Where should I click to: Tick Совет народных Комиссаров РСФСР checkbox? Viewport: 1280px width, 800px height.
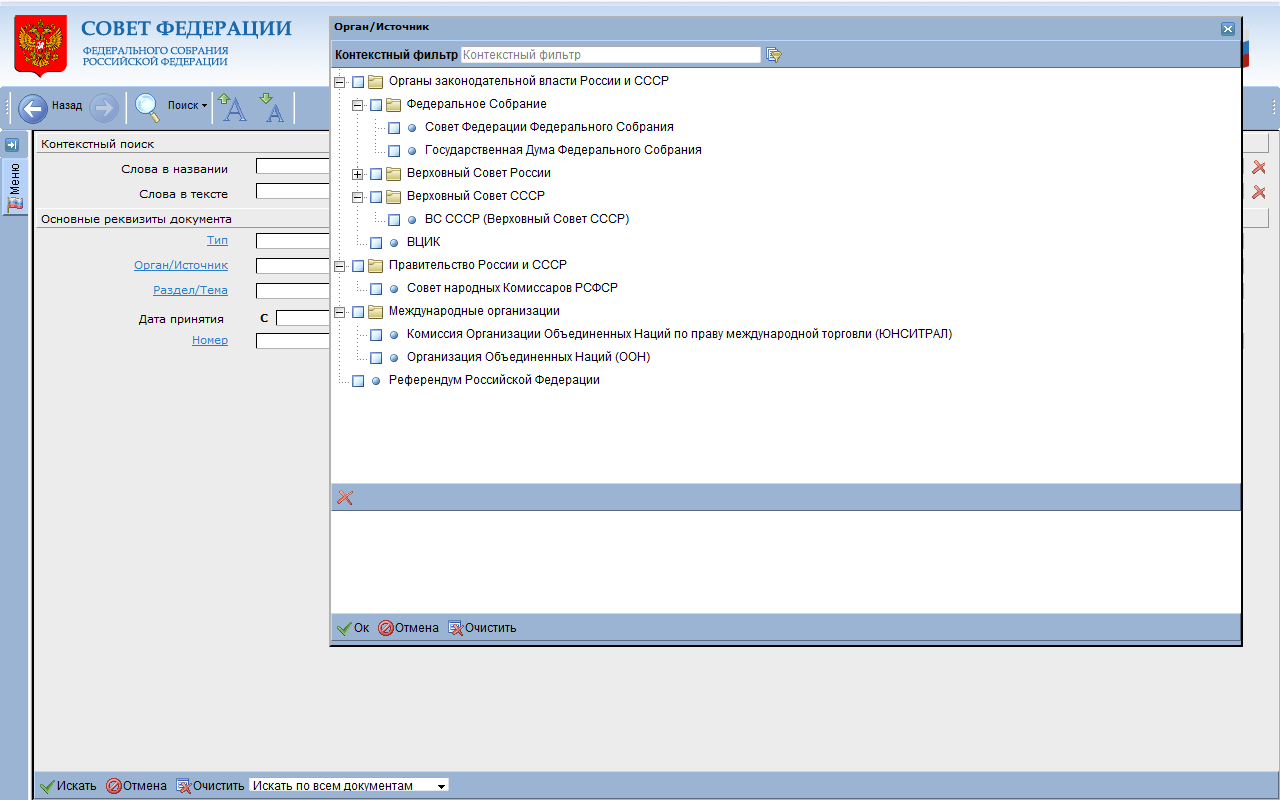pyautogui.click(x=376, y=289)
